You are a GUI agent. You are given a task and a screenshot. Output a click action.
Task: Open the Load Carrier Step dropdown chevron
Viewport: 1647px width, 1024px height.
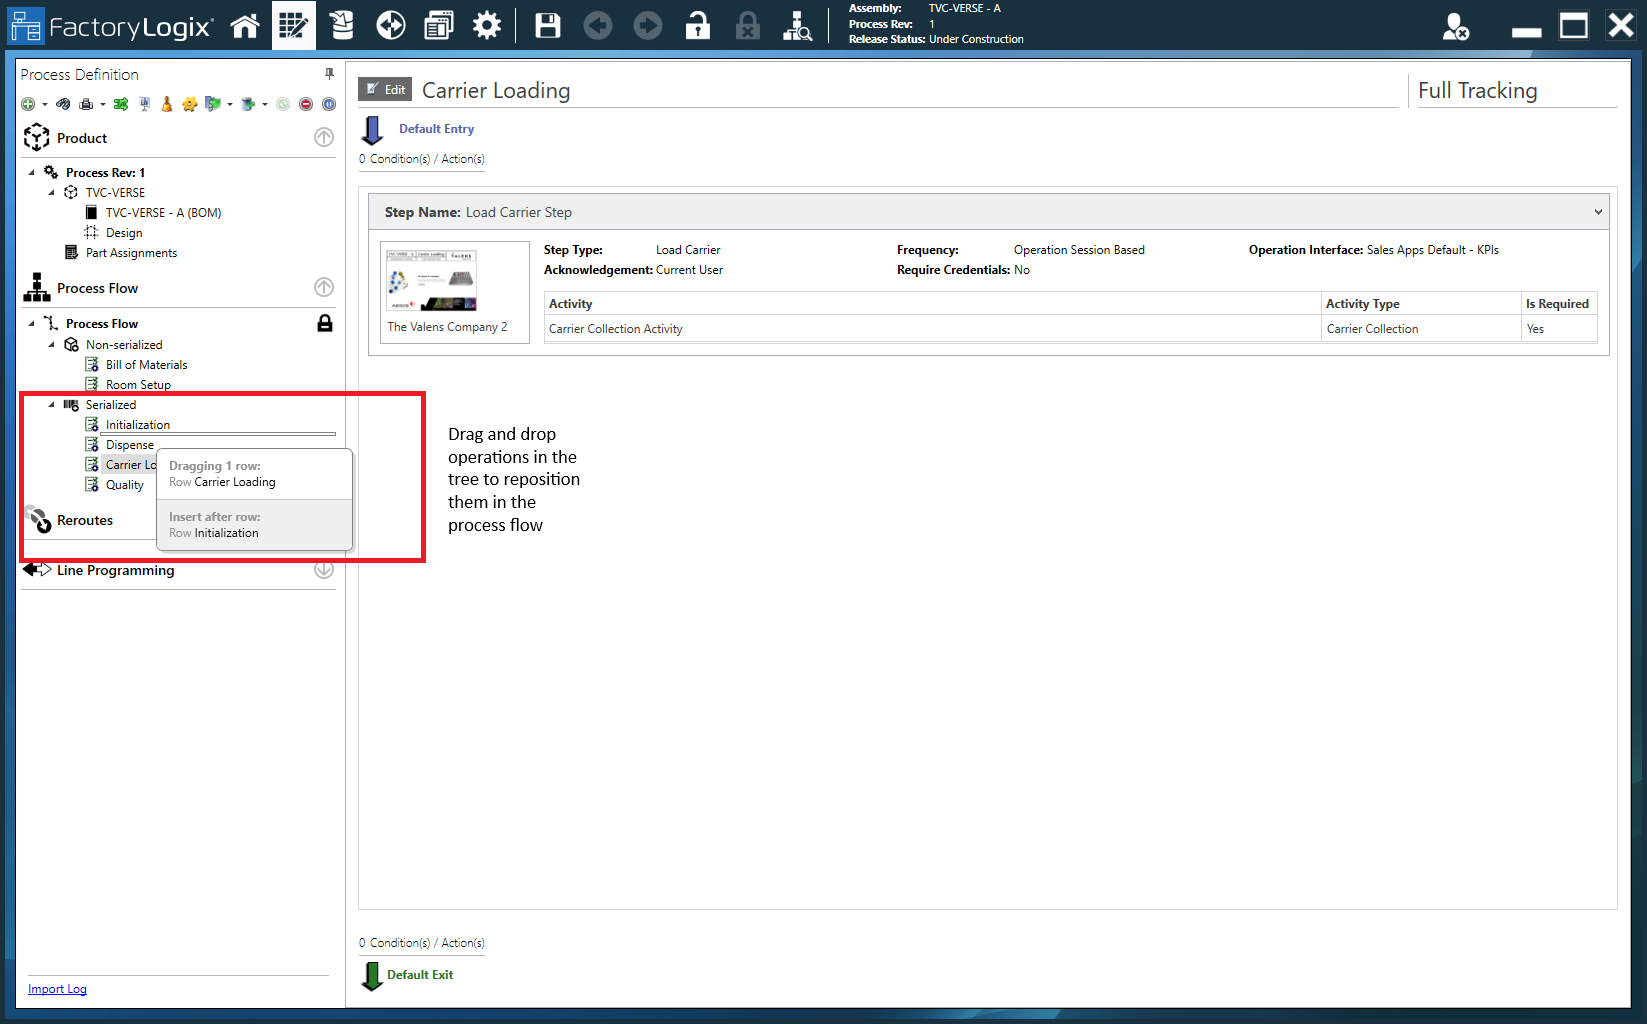[1598, 211]
